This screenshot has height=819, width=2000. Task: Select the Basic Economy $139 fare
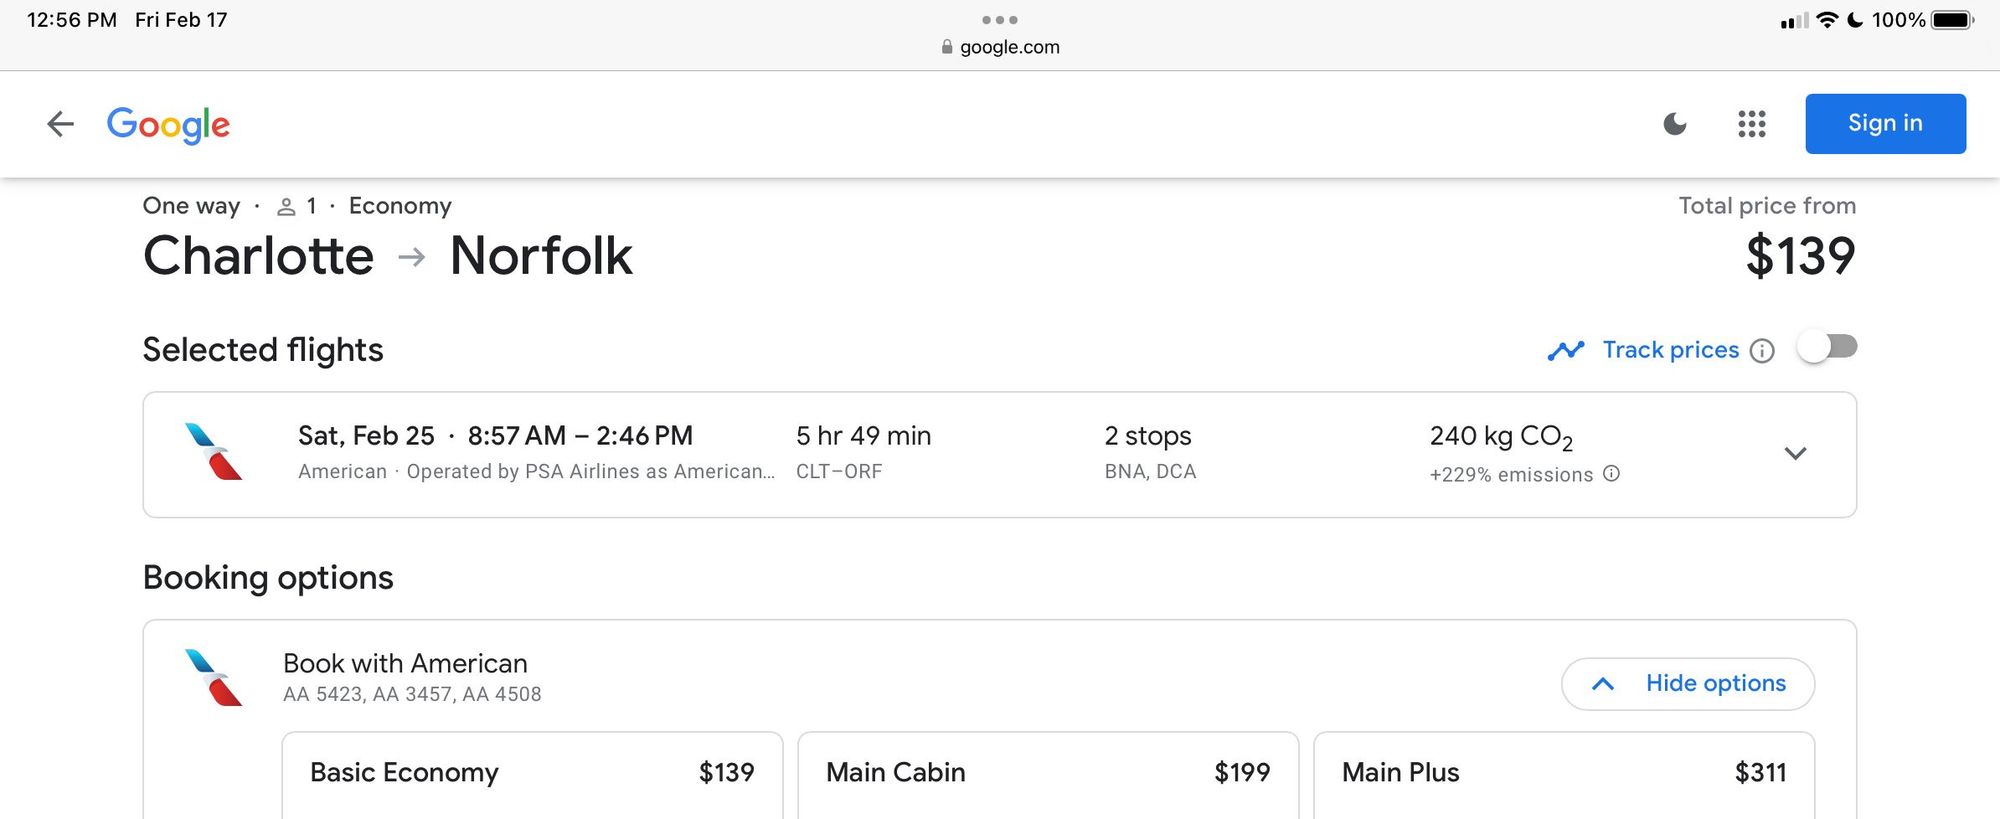point(532,773)
